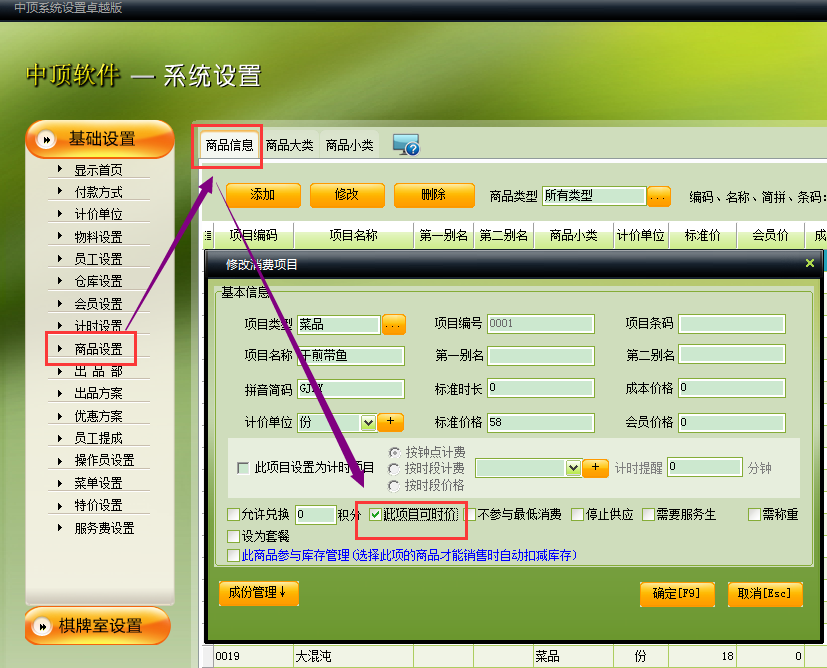Image resolution: width=827 pixels, height=668 pixels.
Task: Enable 需称重 checkbox
Action: pyautogui.click(x=754, y=514)
